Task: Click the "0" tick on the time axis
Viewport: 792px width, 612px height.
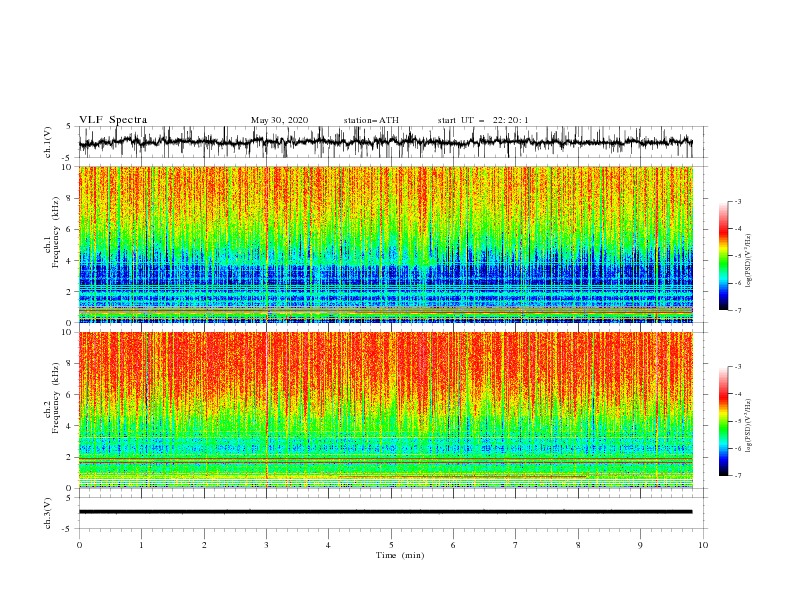Action: tap(79, 545)
